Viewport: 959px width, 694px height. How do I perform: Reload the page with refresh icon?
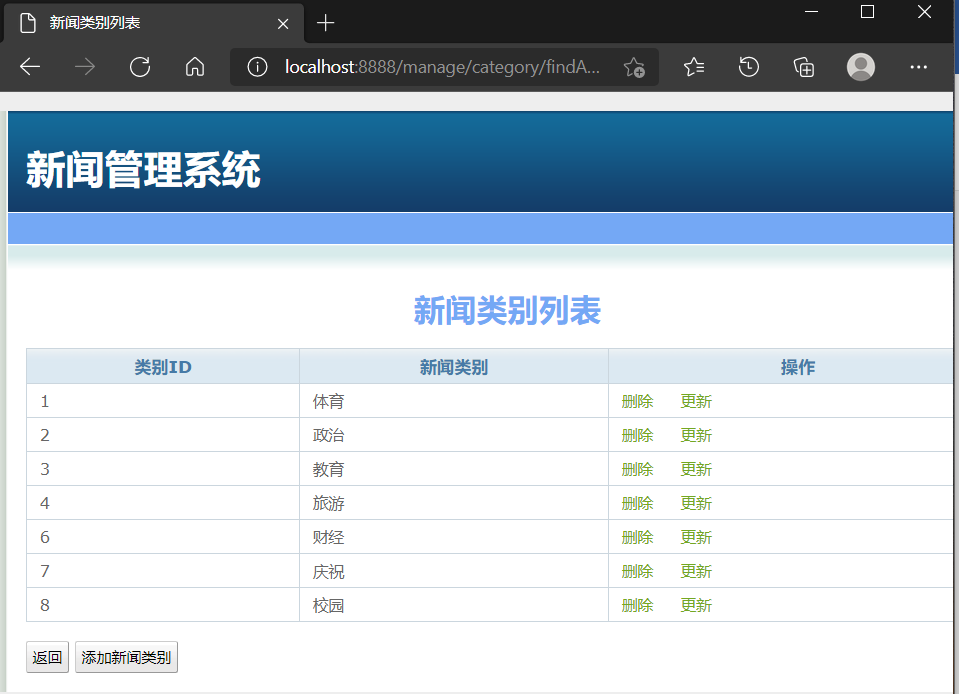pos(140,67)
